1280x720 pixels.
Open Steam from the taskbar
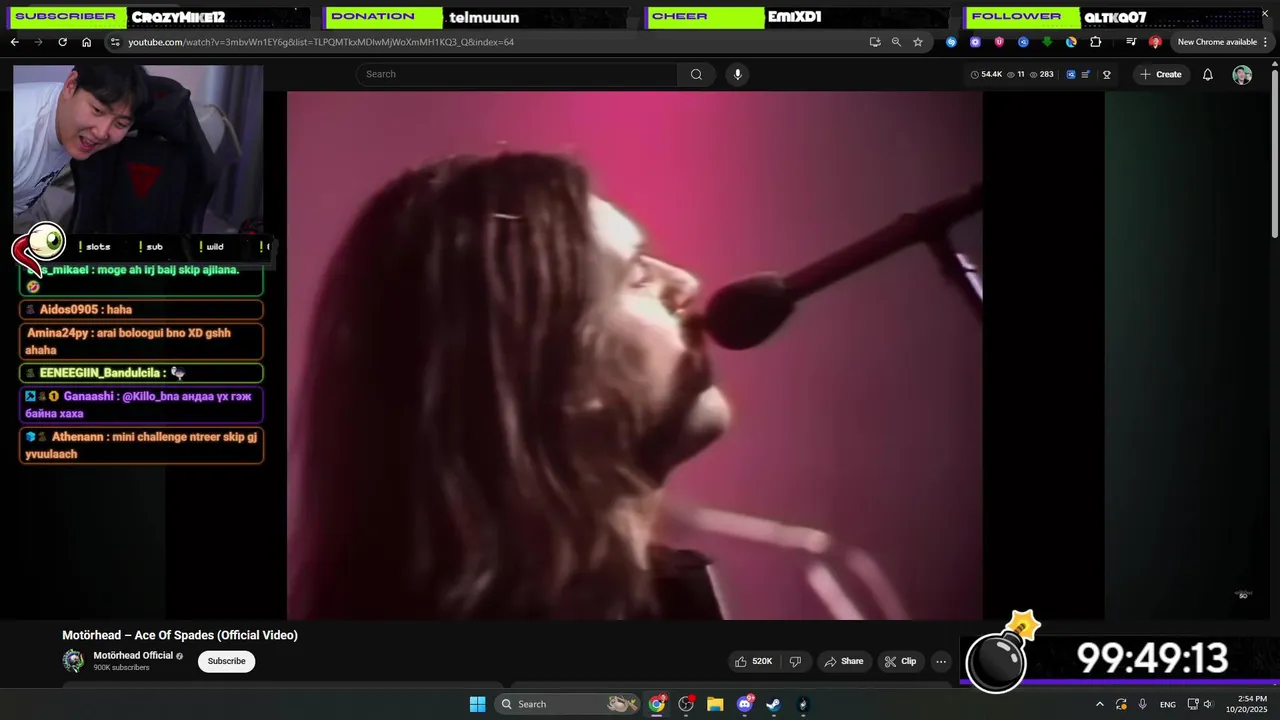click(773, 704)
